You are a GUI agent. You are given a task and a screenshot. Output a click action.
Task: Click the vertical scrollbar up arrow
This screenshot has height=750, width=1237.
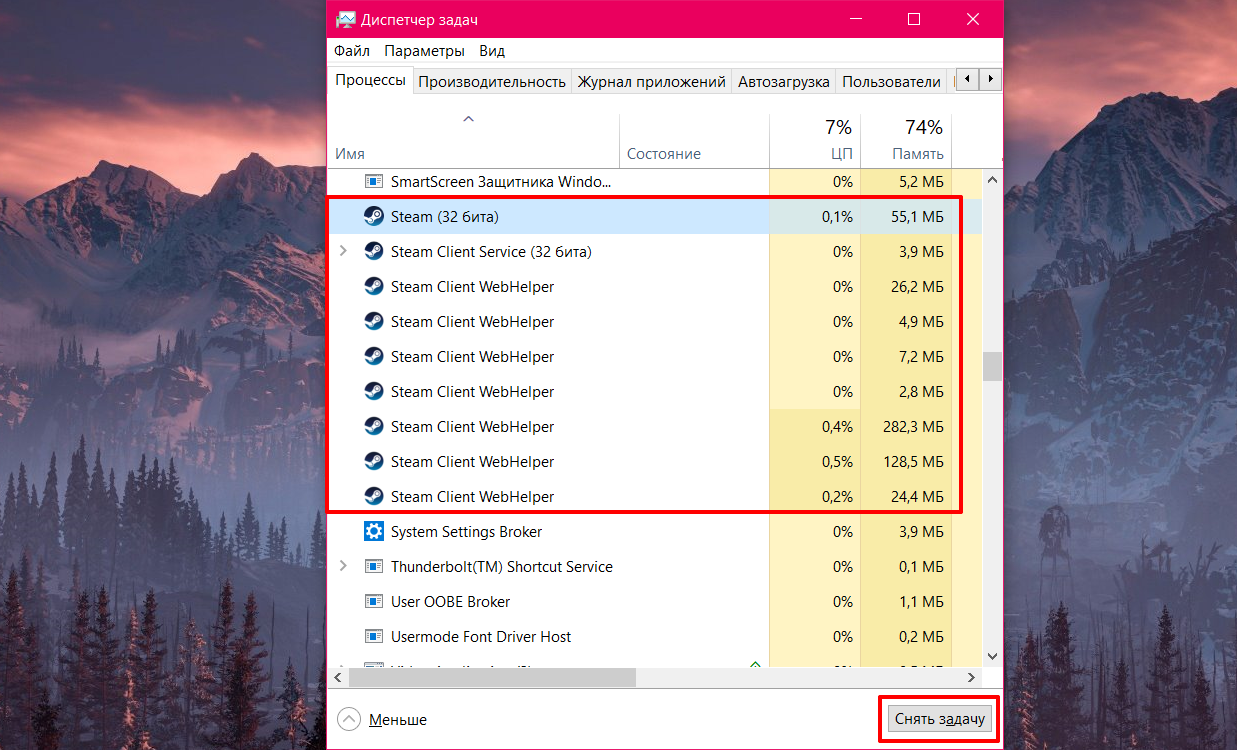pyautogui.click(x=992, y=180)
